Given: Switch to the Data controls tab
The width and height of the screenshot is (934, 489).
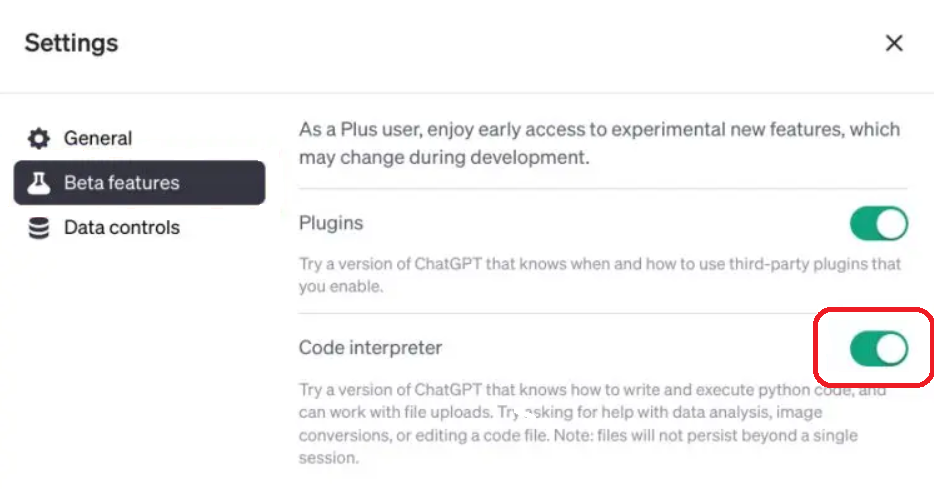Looking at the screenshot, I should pyautogui.click(x=122, y=228).
